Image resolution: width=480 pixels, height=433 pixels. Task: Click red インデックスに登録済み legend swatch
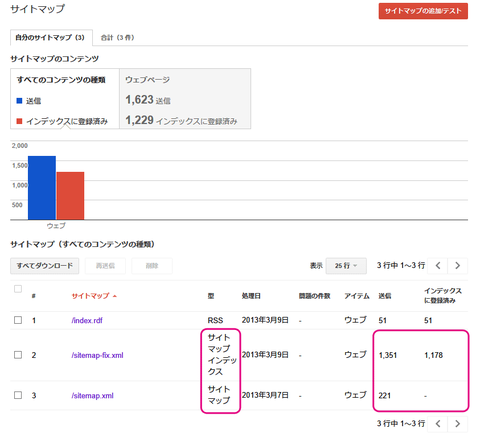click(x=19, y=121)
